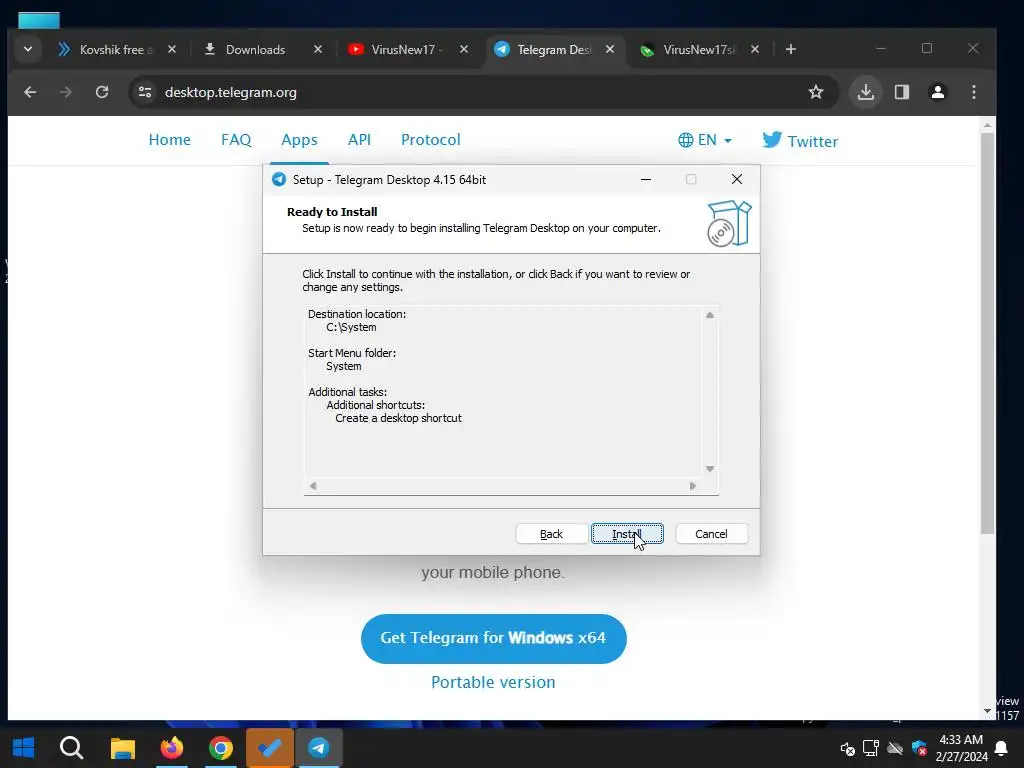1024x768 pixels.
Task: Open the Portable version link
Action: (493, 682)
